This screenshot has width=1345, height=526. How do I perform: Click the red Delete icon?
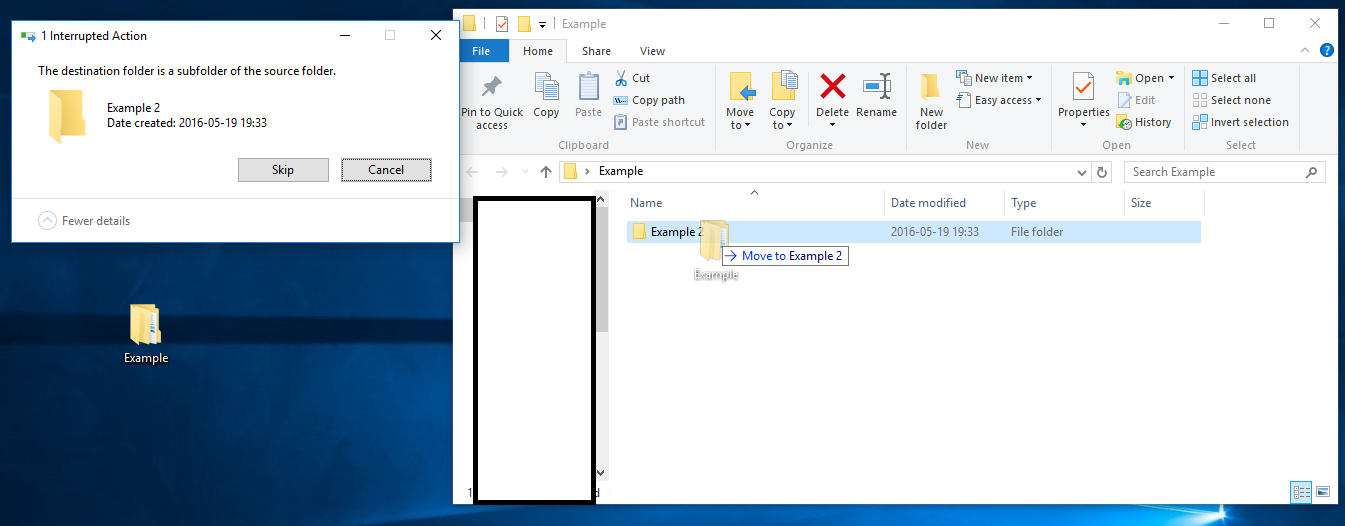[832, 86]
